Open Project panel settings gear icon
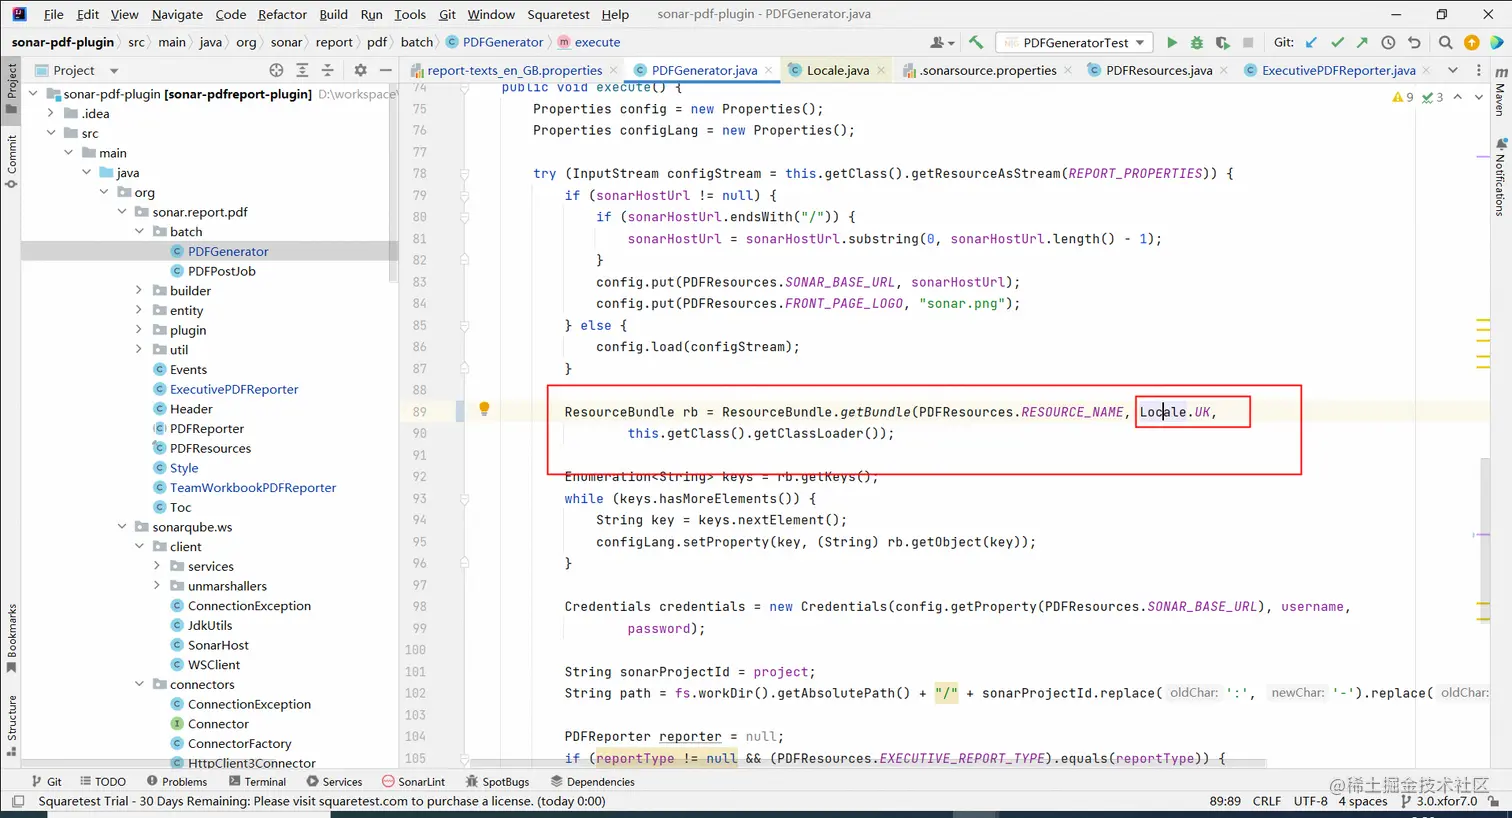This screenshot has width=1512, height=818. pos(360,71)
